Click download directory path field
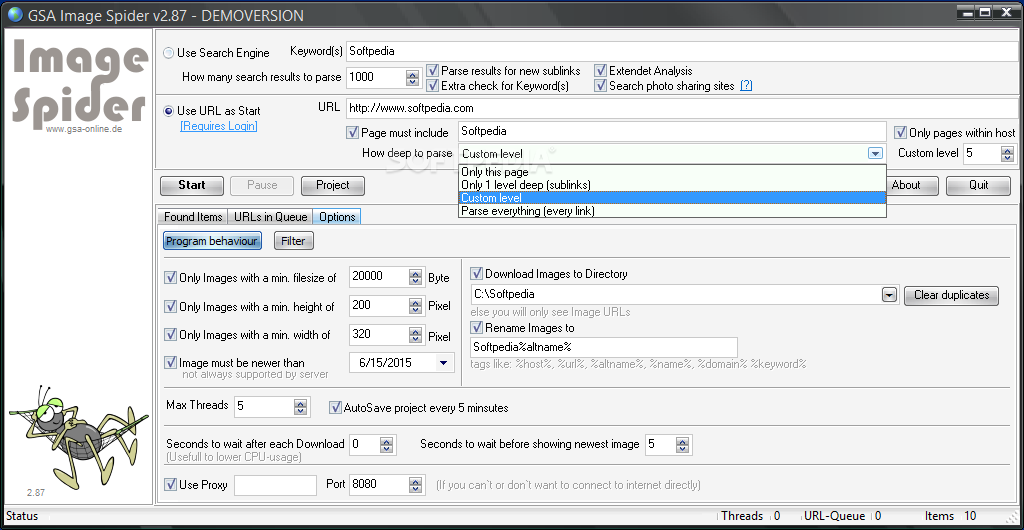 coord(676,295)
